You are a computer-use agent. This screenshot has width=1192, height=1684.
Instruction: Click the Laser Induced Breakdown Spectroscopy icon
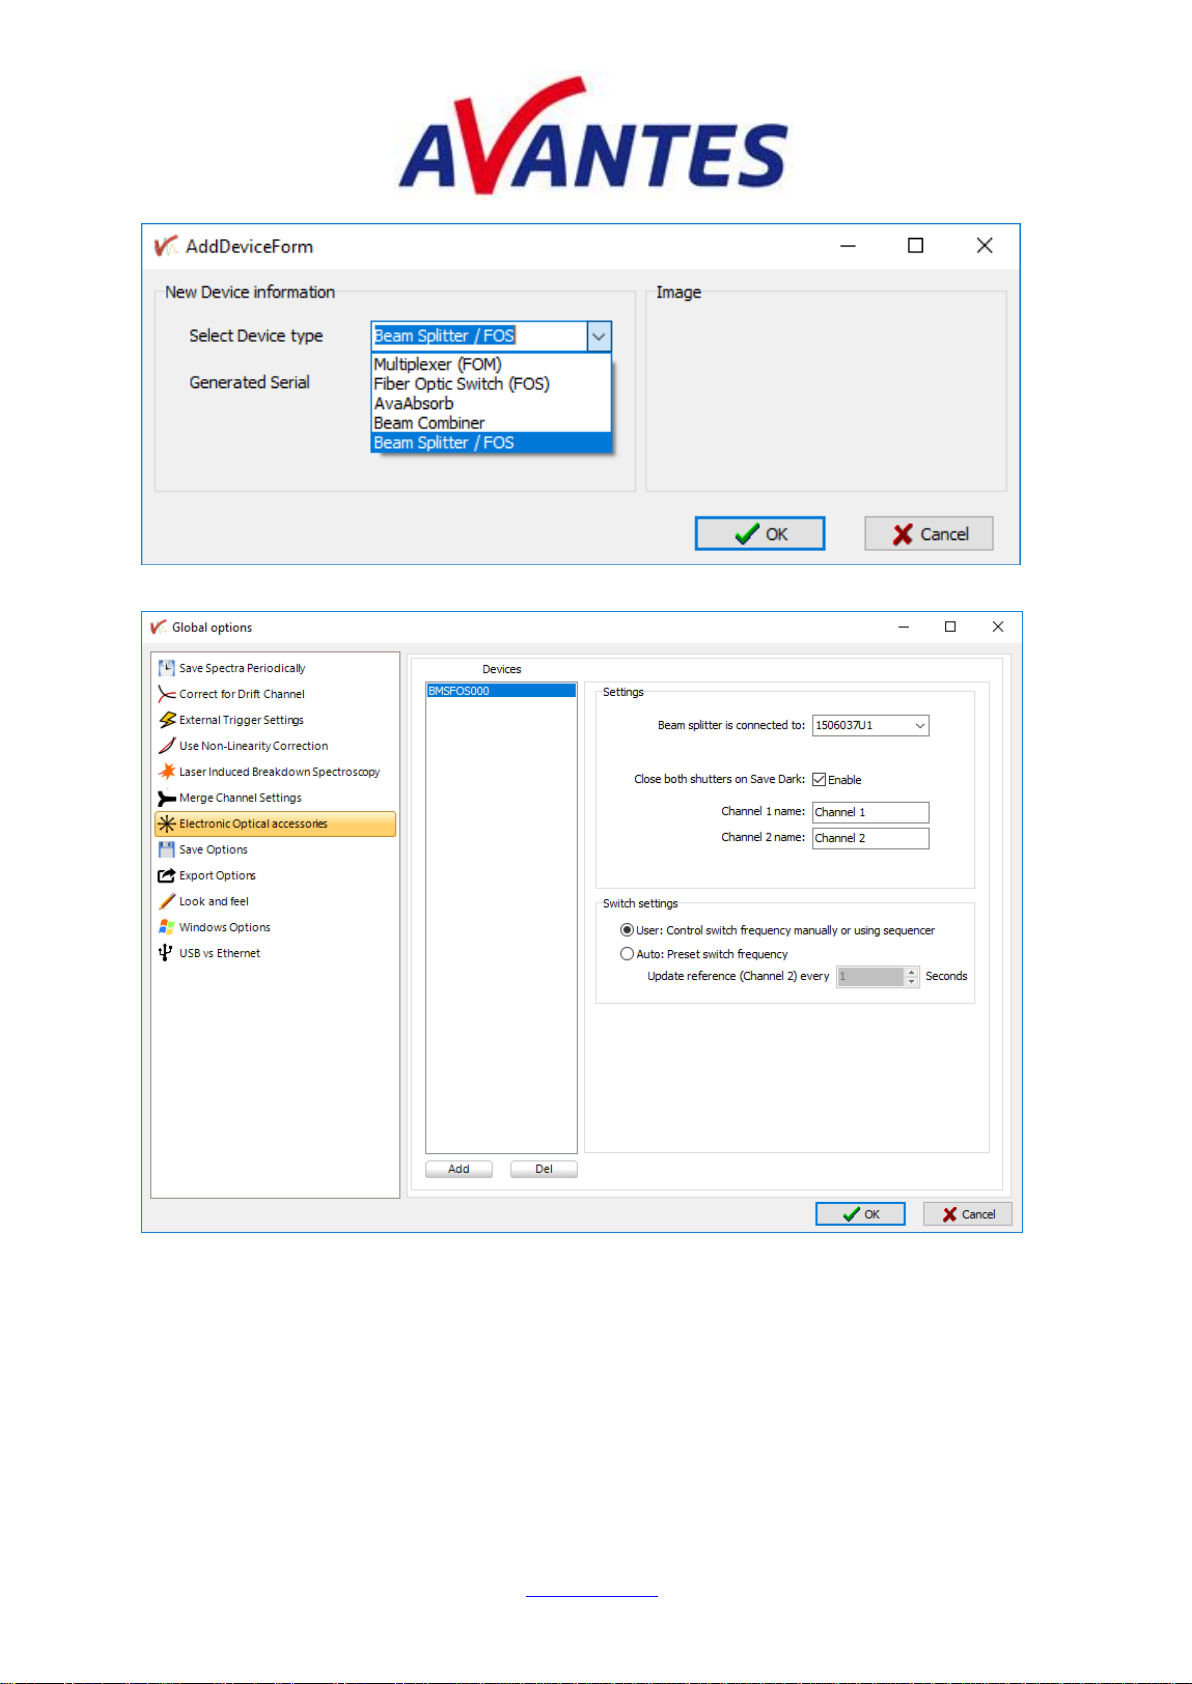click(x=167, y=772)
